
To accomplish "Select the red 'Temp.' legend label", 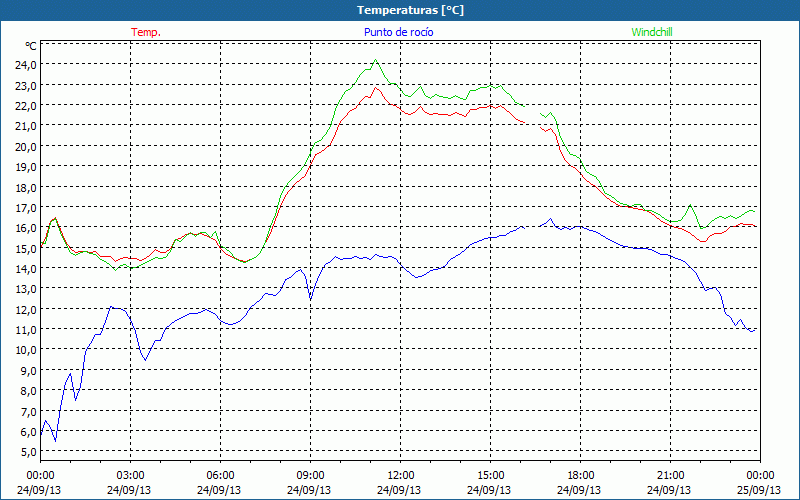I will [146, 32].
